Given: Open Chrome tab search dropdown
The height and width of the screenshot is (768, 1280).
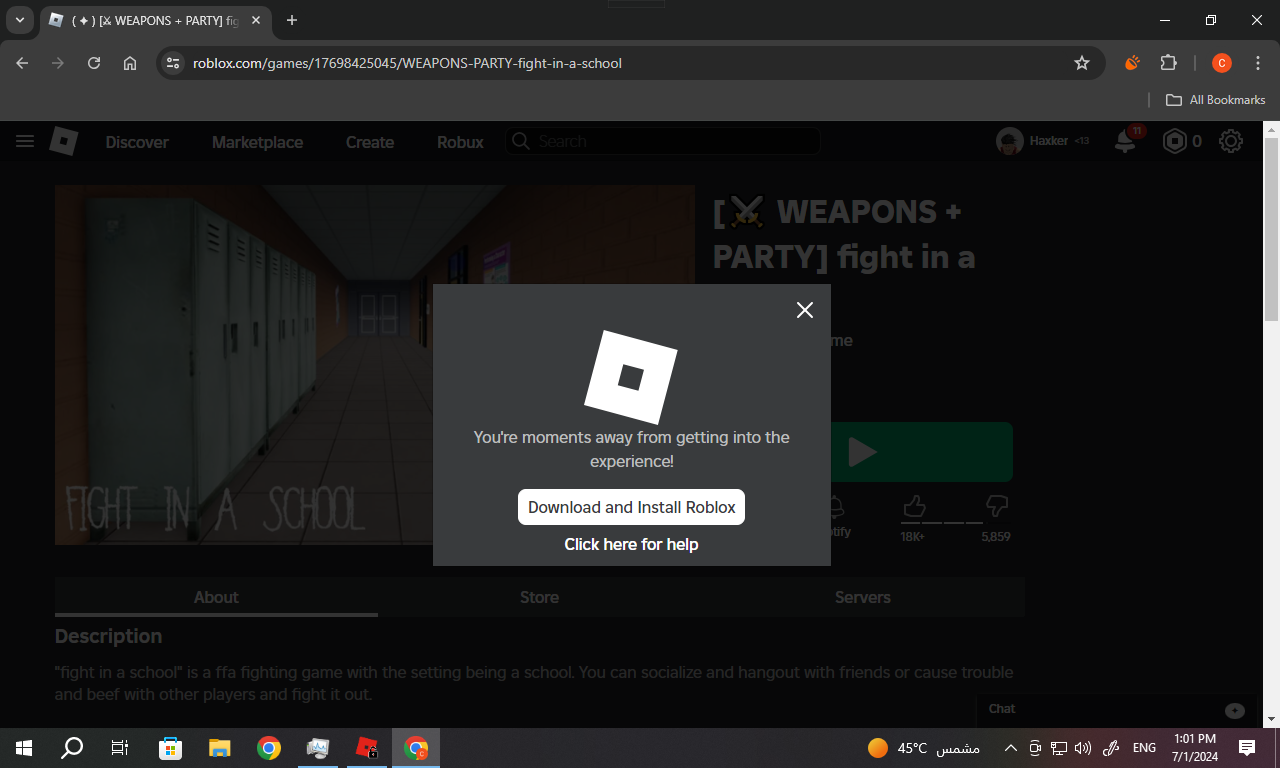Looking at the screenshot, I should click(x=19, y=20).
